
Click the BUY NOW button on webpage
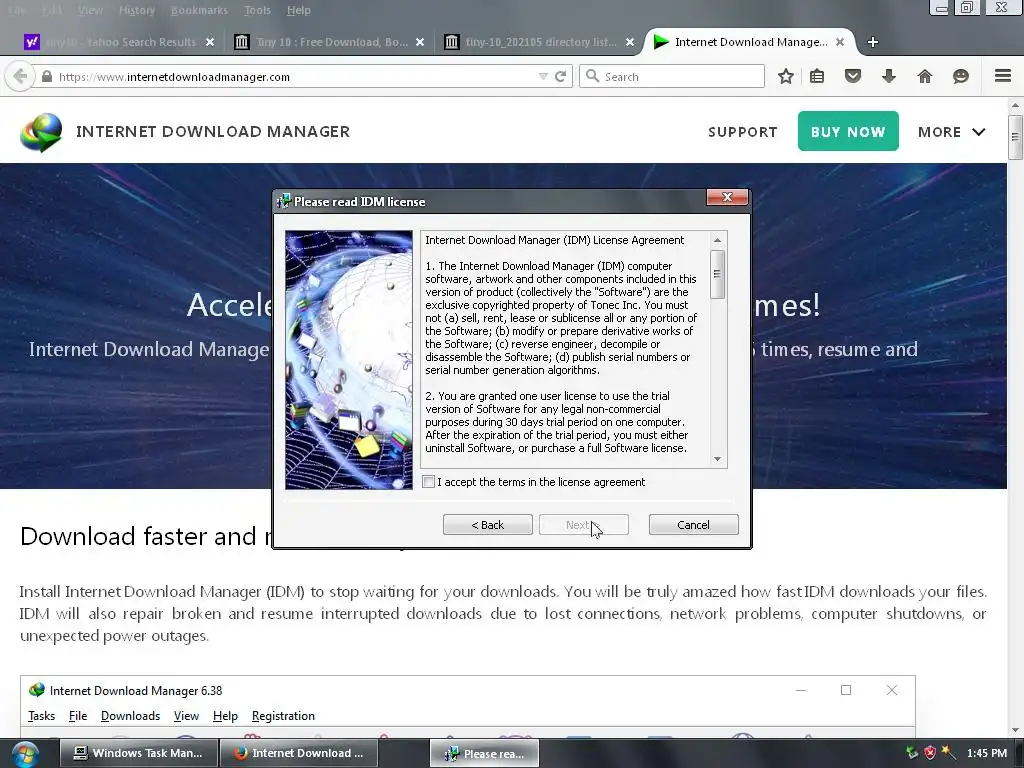pyautogui.click(x=848, y=131)
